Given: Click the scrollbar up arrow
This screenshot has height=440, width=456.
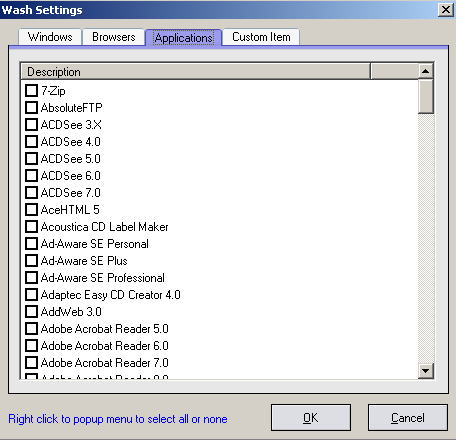Looking at the screenshot, I should [x=426, y=71].
